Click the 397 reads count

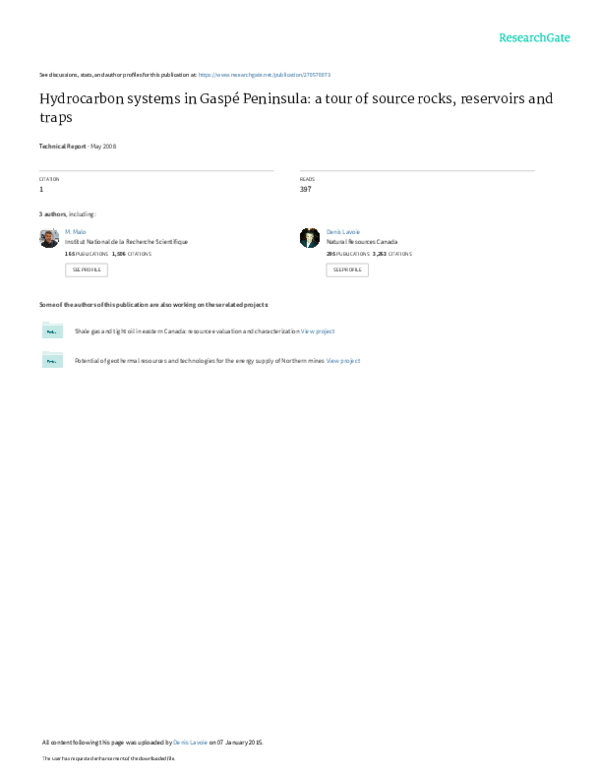305,189
